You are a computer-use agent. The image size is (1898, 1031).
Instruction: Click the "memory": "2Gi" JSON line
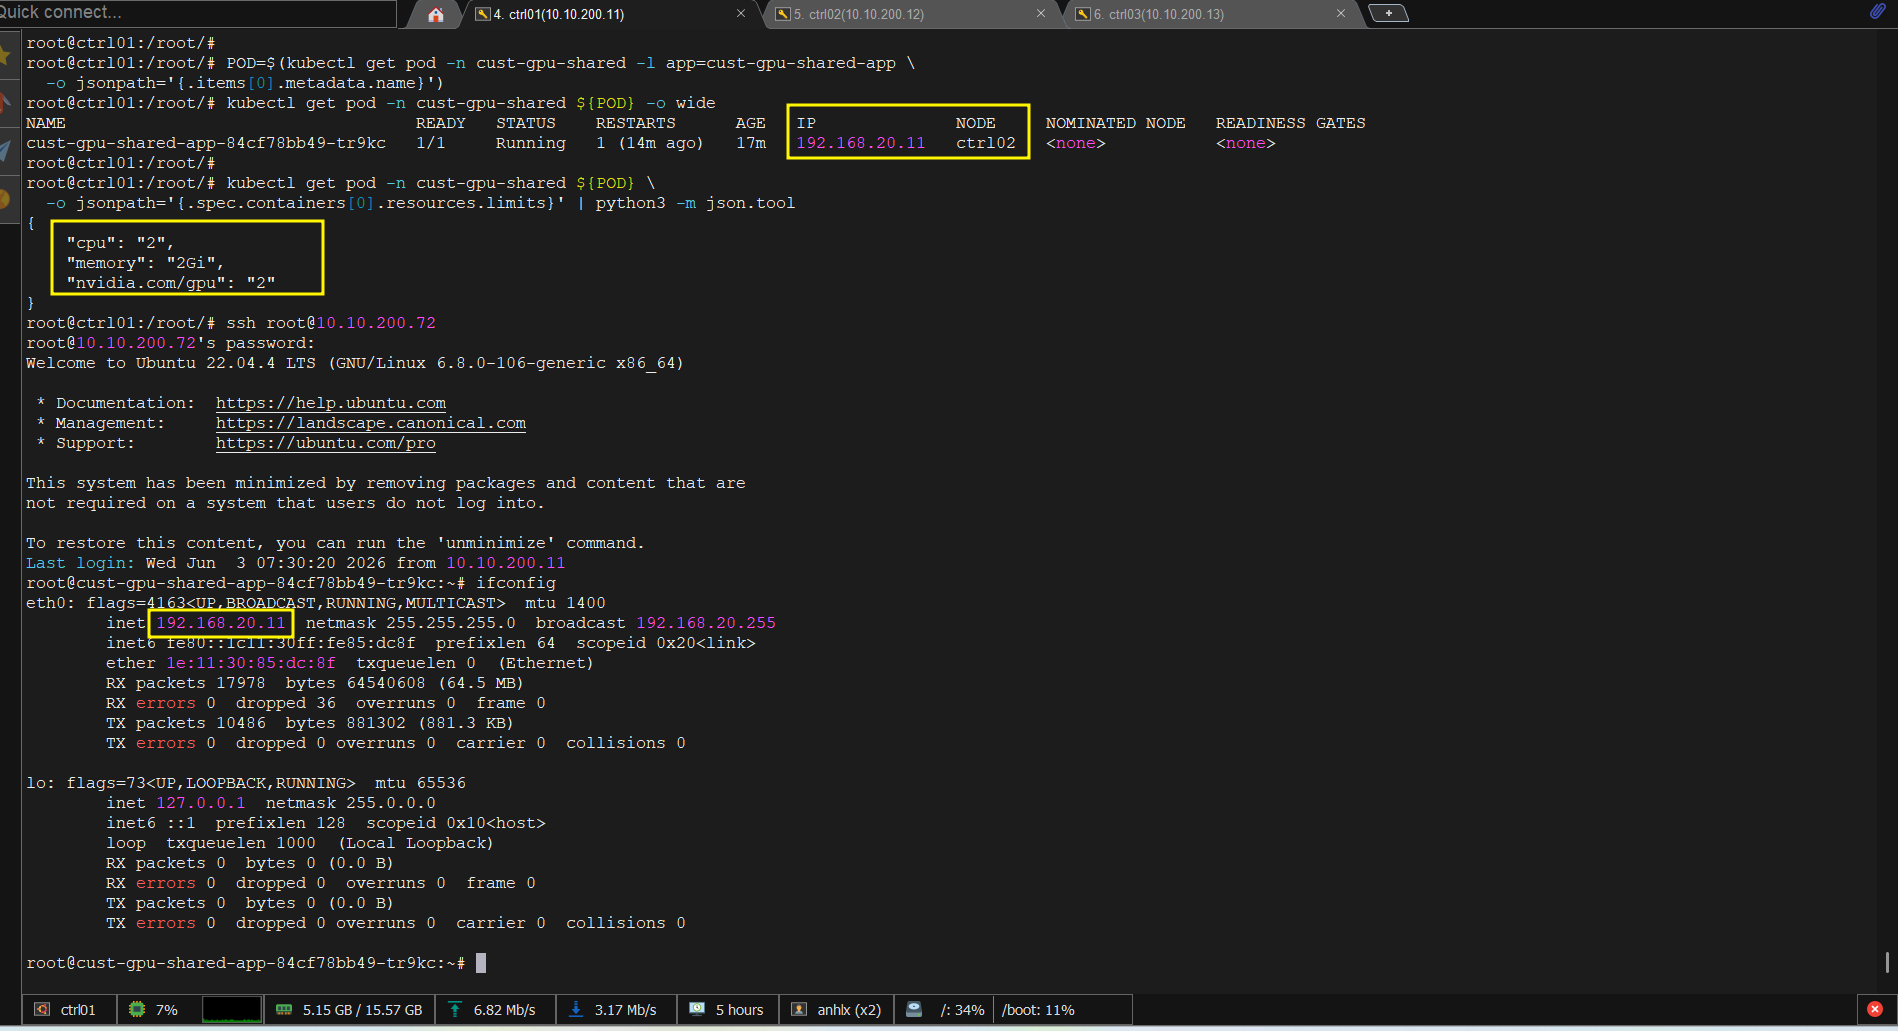(x=146, y=263)
